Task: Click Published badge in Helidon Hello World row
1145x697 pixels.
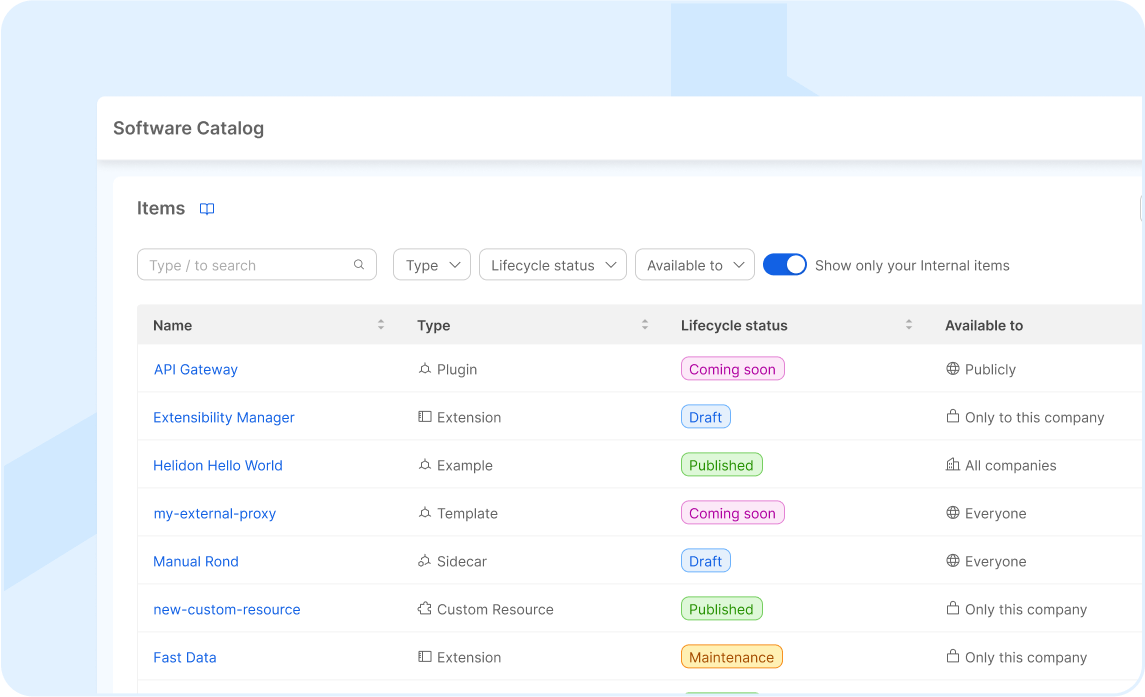Action: point(721,465)
